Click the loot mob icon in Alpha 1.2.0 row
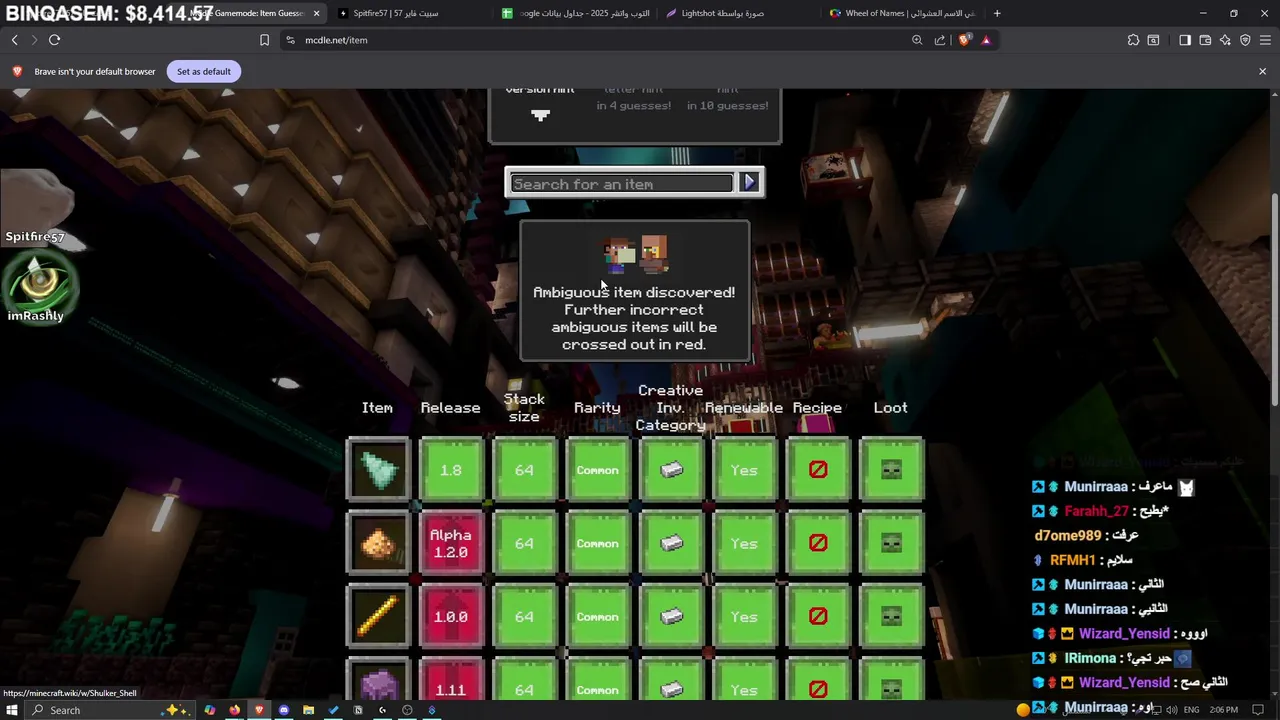This screenshot has height=720, width=1280. (x=891, y=543)
